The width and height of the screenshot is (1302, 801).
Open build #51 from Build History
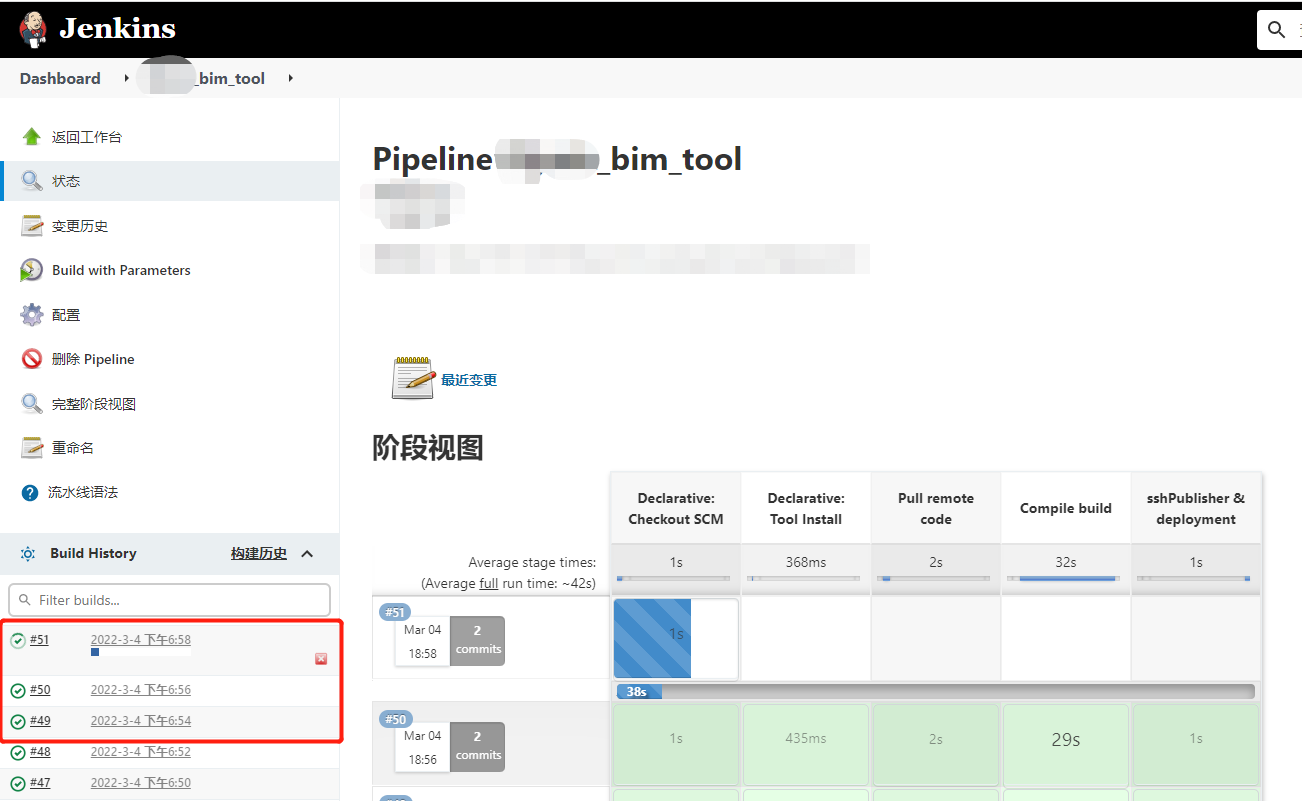pos(40,640)
